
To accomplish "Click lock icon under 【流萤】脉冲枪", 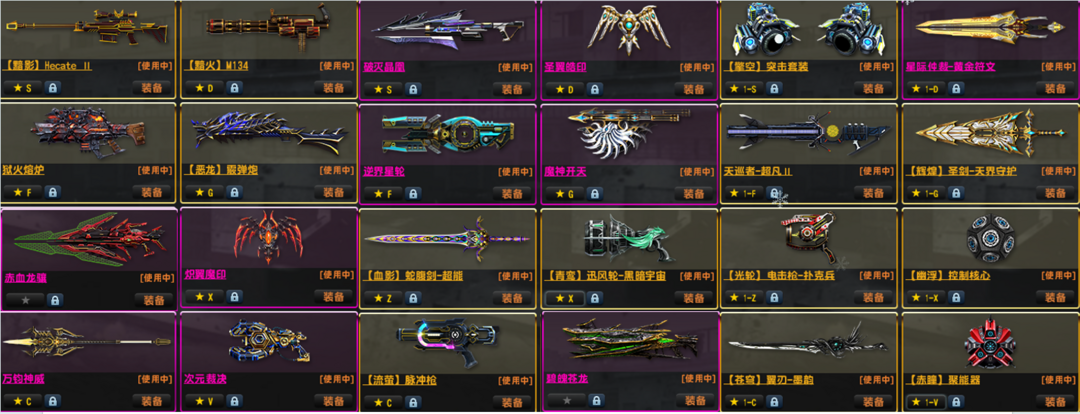I will (x=413, y=402).
